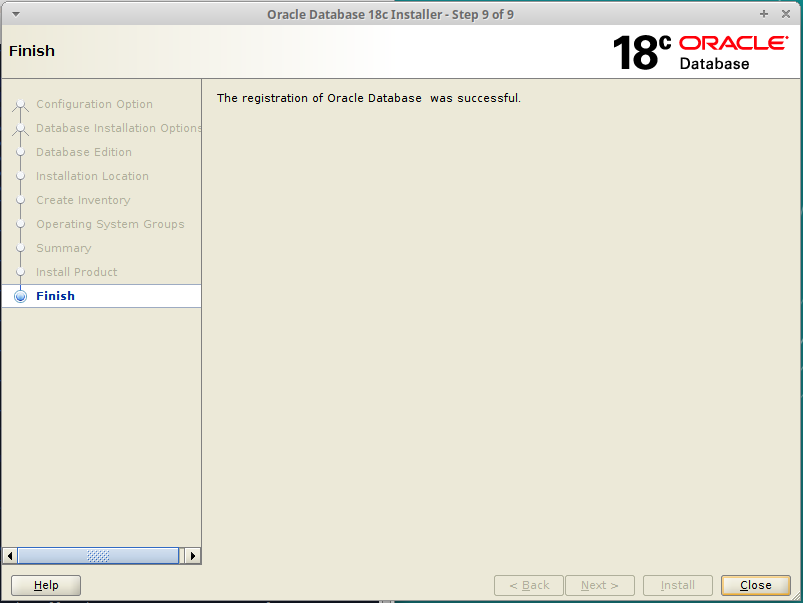The width and height of the screenshot is (803, 603).
Task: Click the blue Finish step bullet icon
Action: coord(20,296)
